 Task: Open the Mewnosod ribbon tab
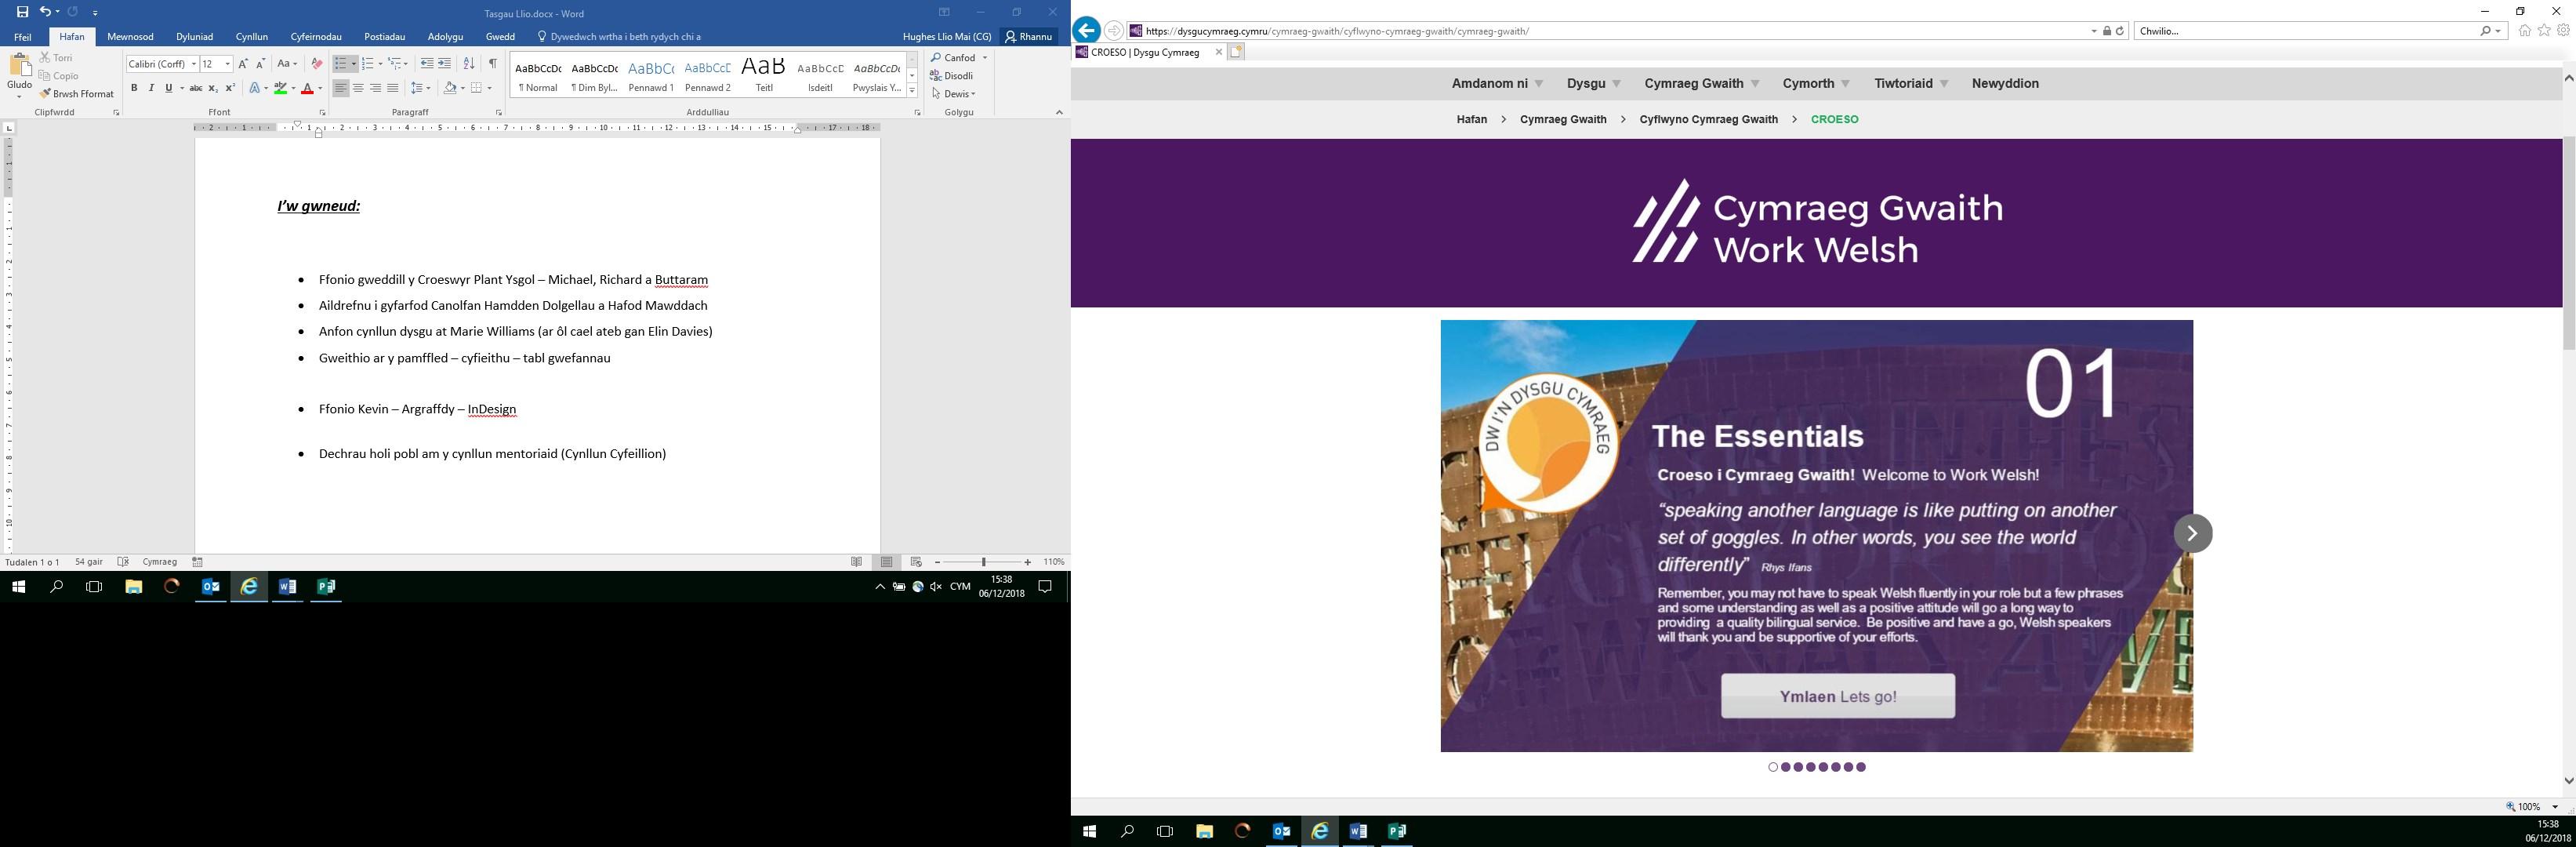point(130,37)
